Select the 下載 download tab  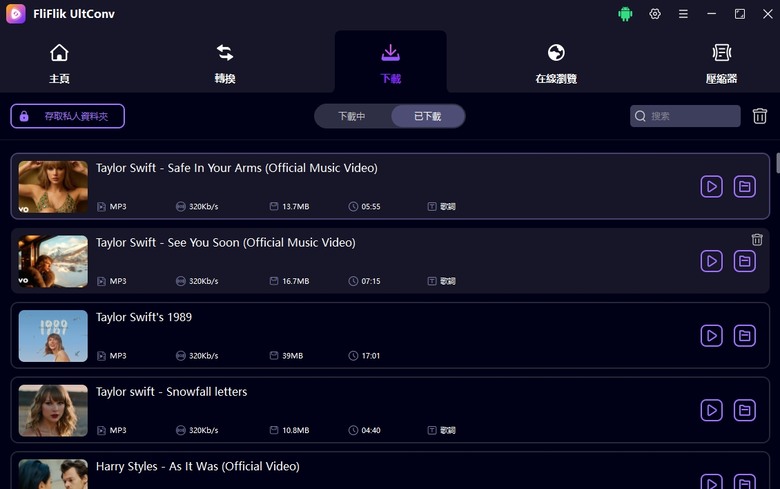point(390,64)
